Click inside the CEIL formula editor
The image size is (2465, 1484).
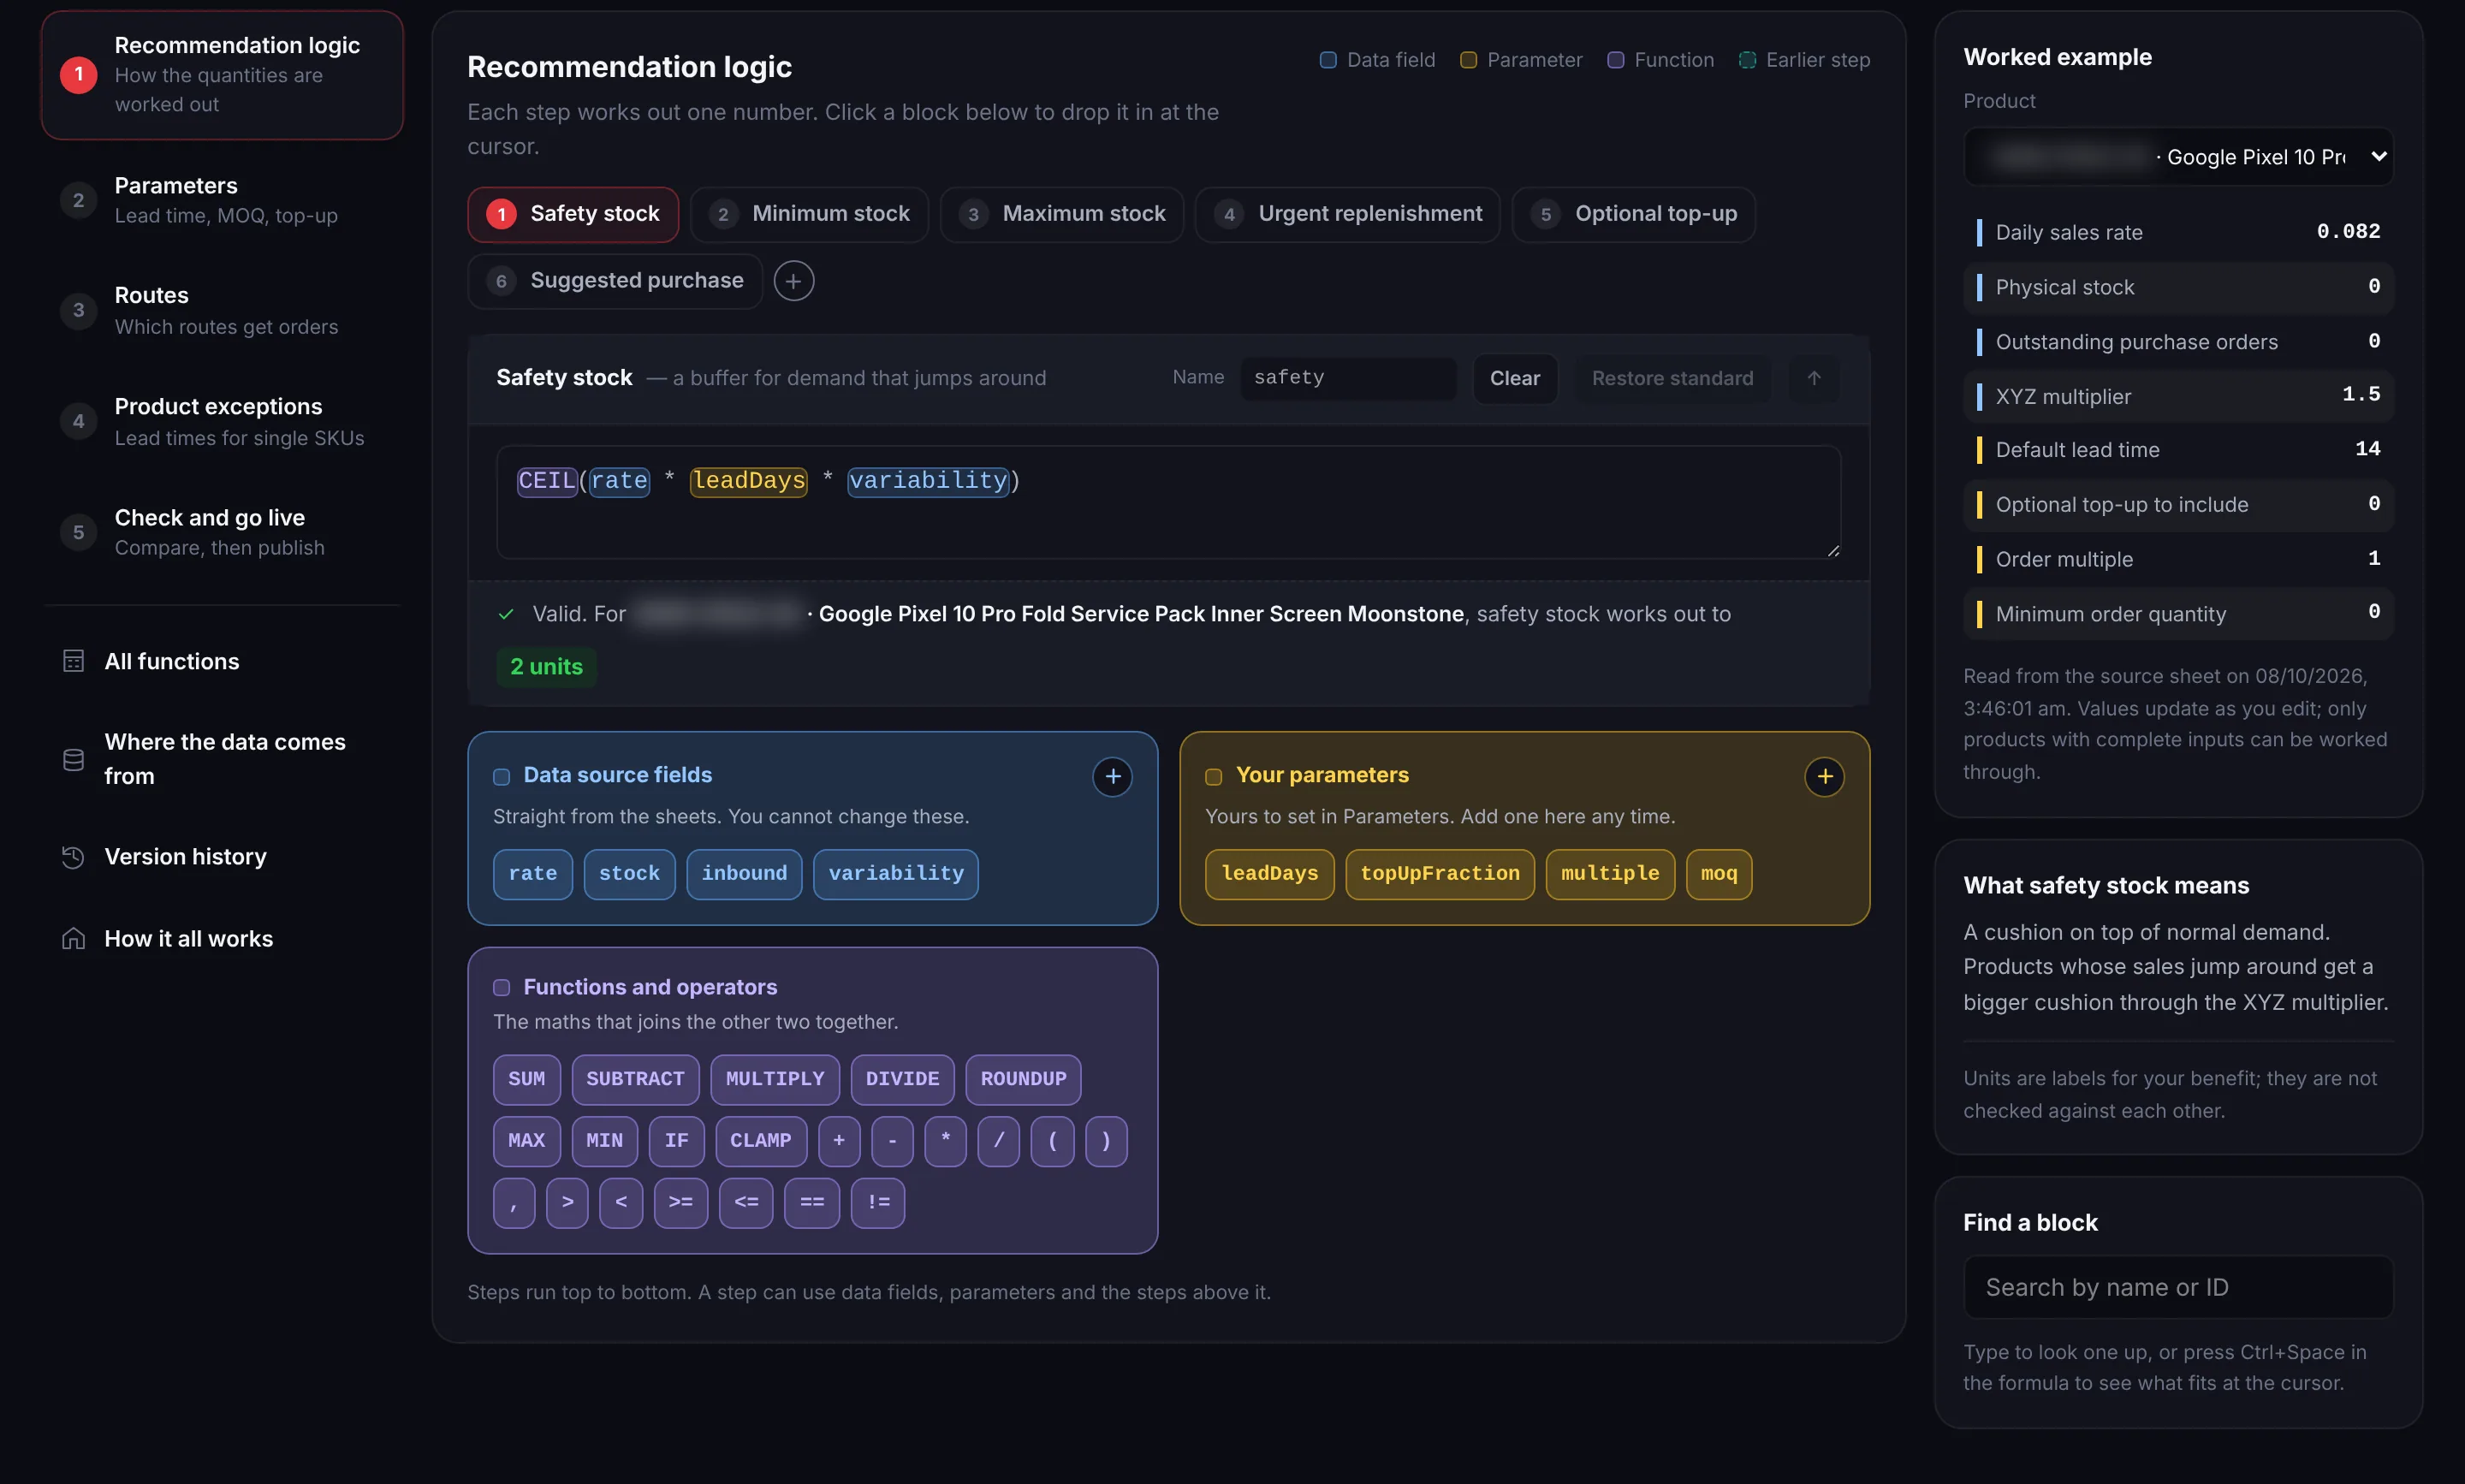coord(1168,502)
